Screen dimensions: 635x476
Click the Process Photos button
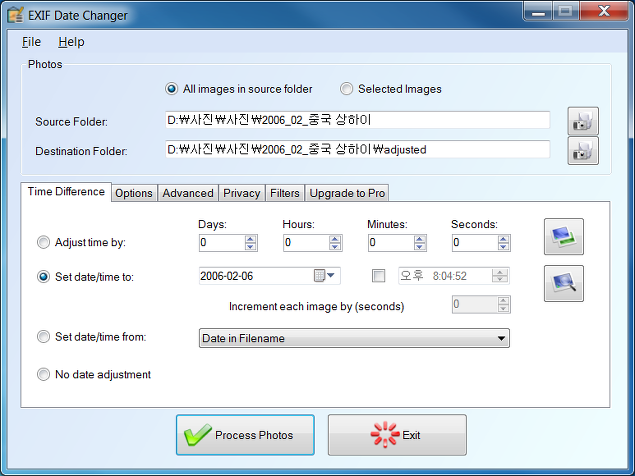245,435
